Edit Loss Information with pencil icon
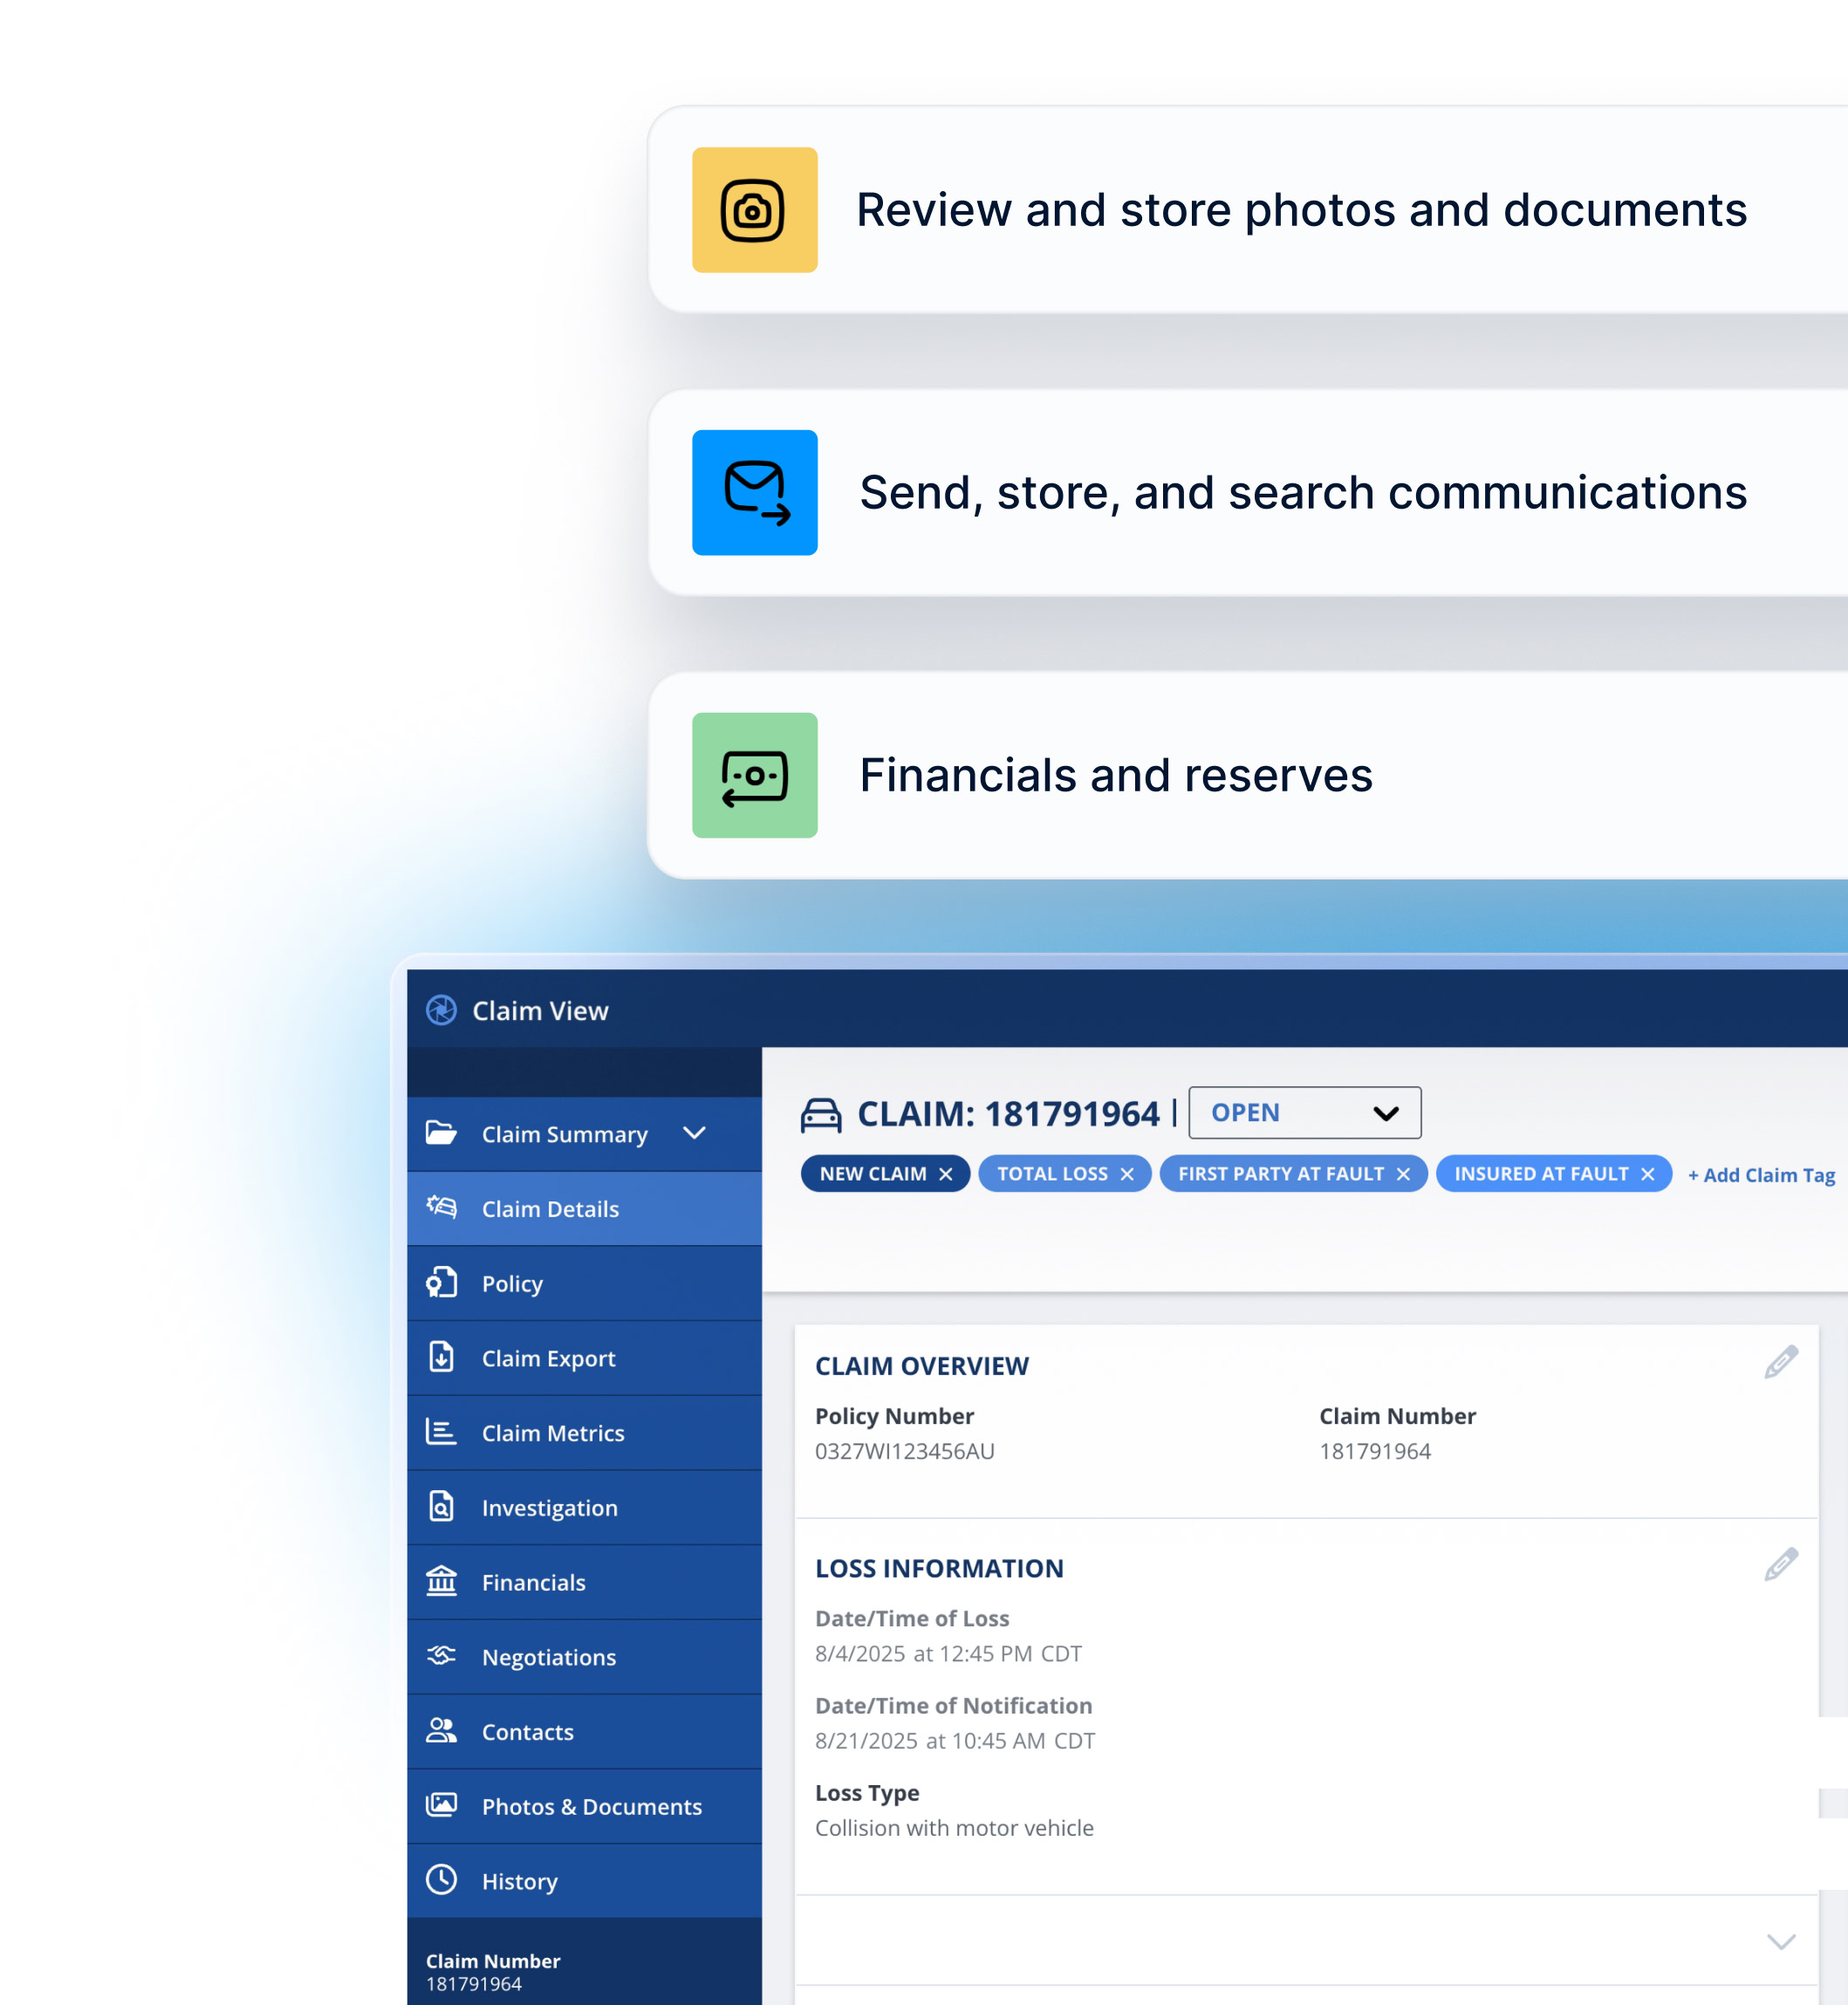Image resolution: width=1848 pixels, height=2005 pixels. coord(1780,1565)
